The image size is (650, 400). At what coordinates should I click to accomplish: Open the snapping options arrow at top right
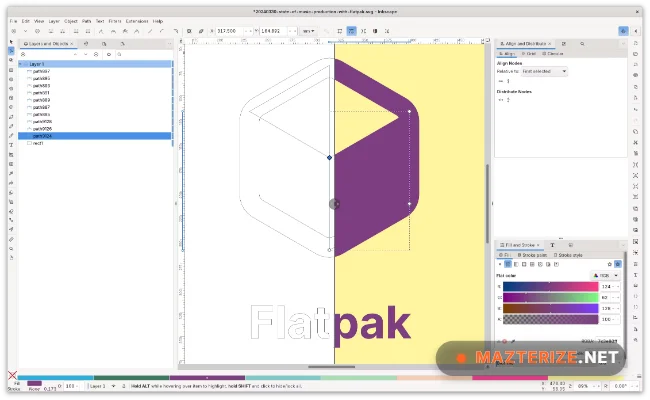[x=635, y=31]
